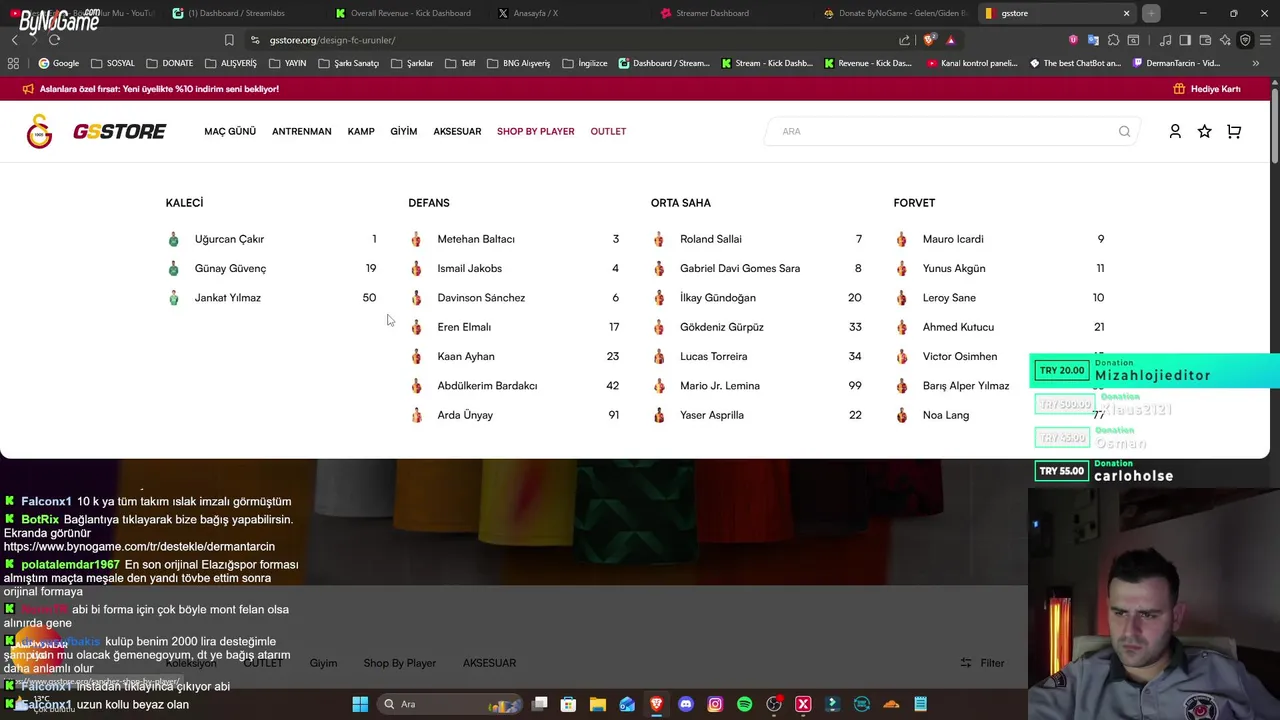Screen dimensions: 1280x720
Task: Open the Brave Wallet icon
Action: point(1205,40)
